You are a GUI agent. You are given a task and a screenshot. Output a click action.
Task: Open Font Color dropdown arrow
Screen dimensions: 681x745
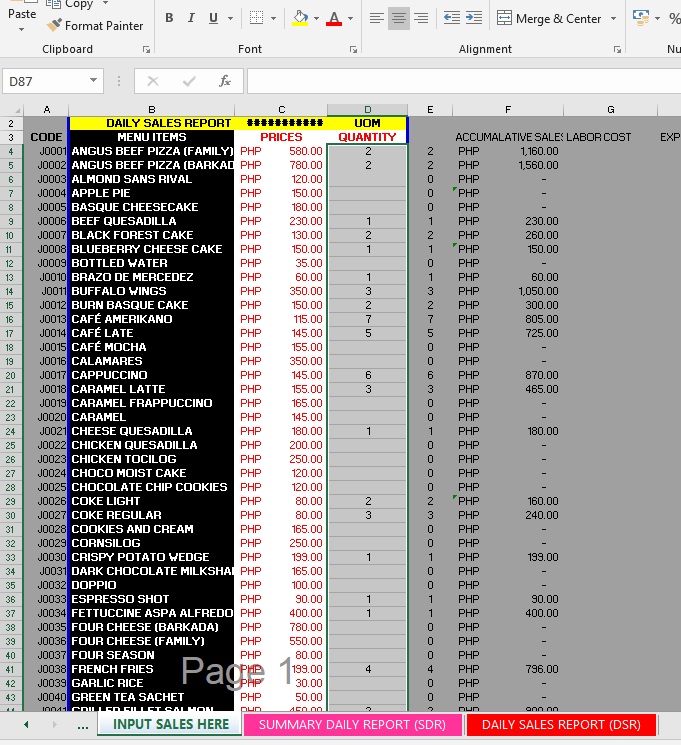pyautogui.click(x=351, y=19)
